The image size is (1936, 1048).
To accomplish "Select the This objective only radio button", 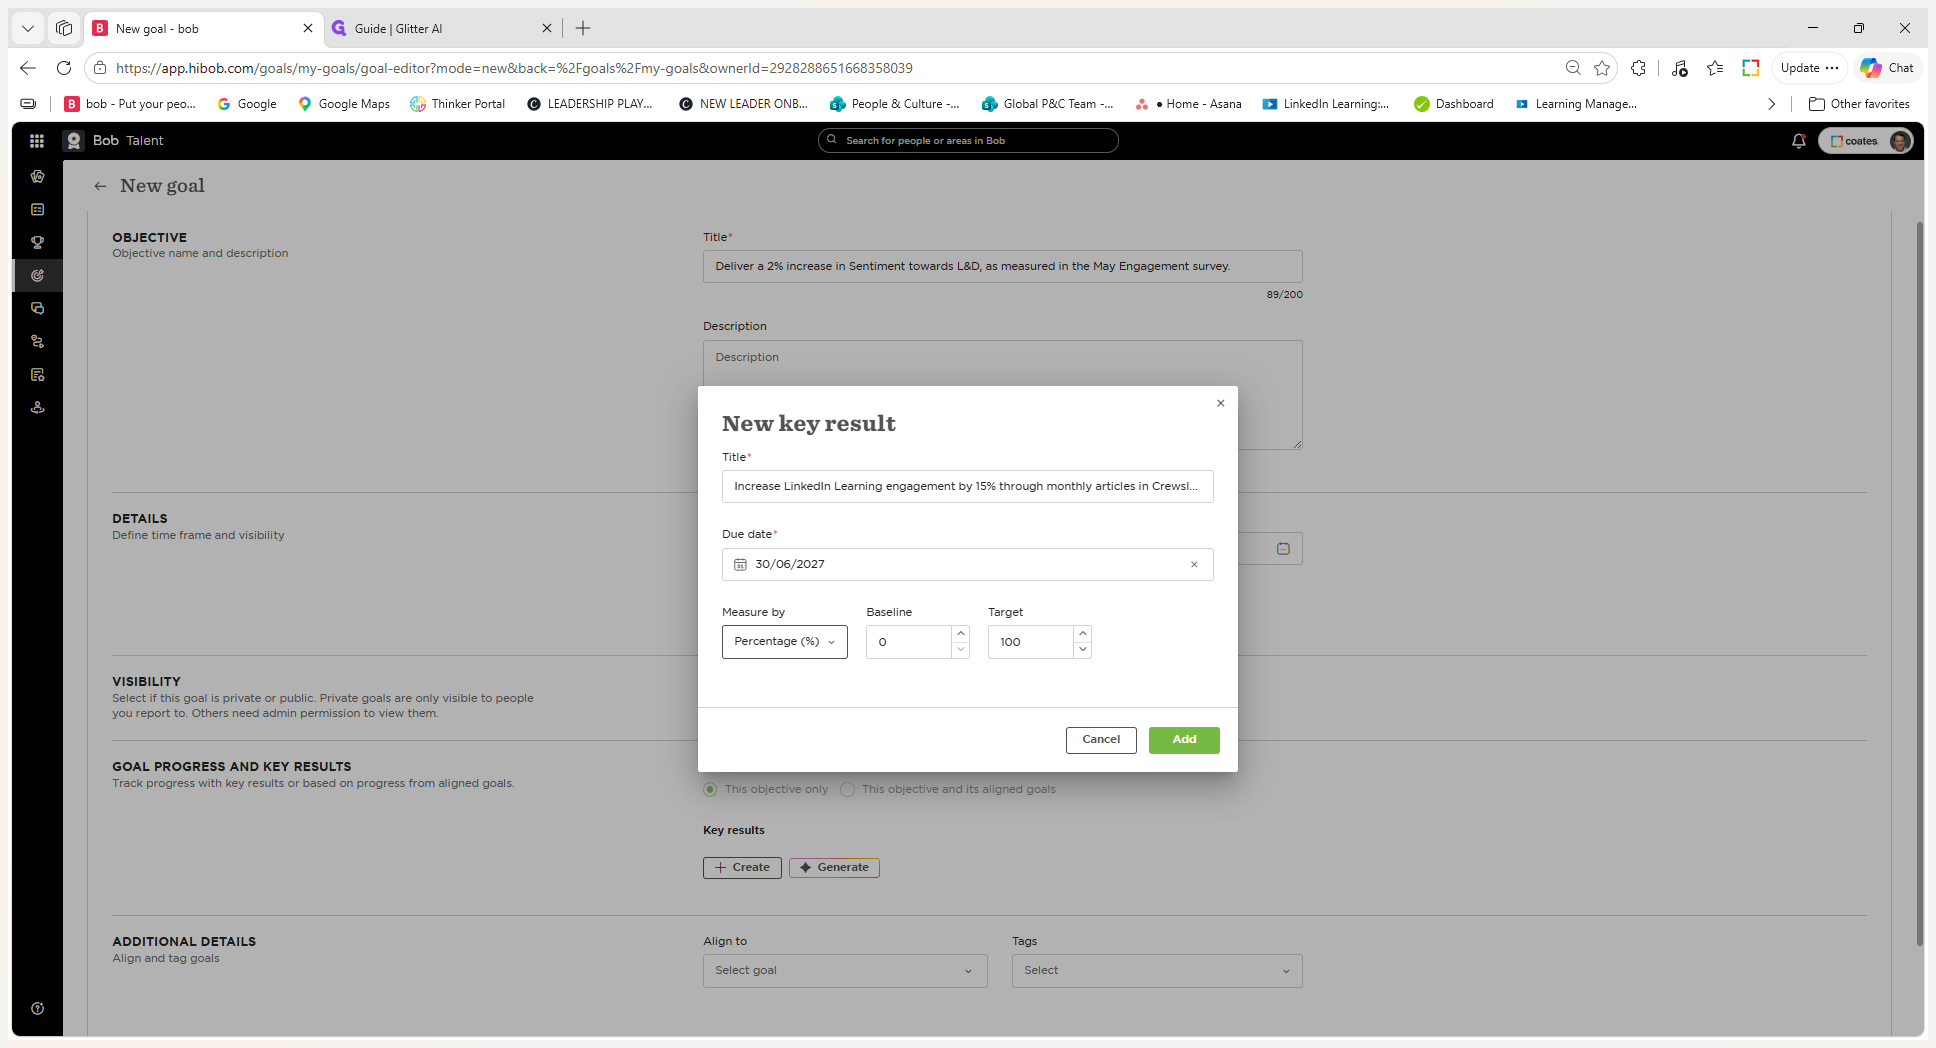I will pyautogui.click(x=710, y=789).
